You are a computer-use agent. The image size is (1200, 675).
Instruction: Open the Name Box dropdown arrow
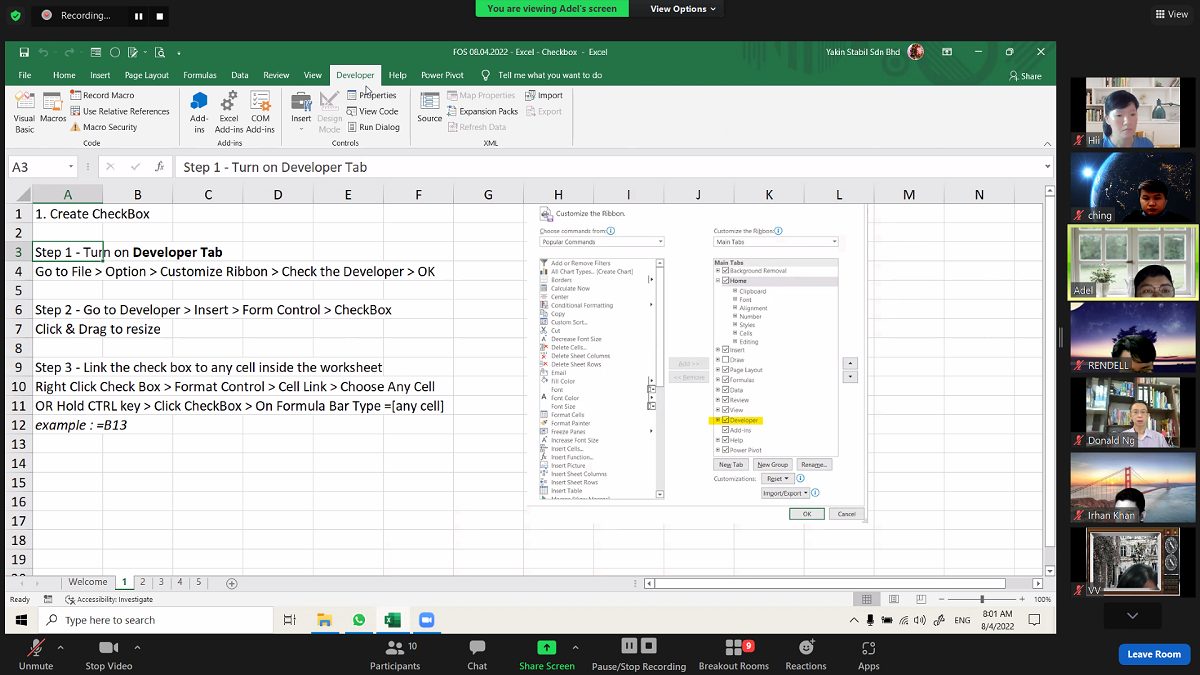71,167
